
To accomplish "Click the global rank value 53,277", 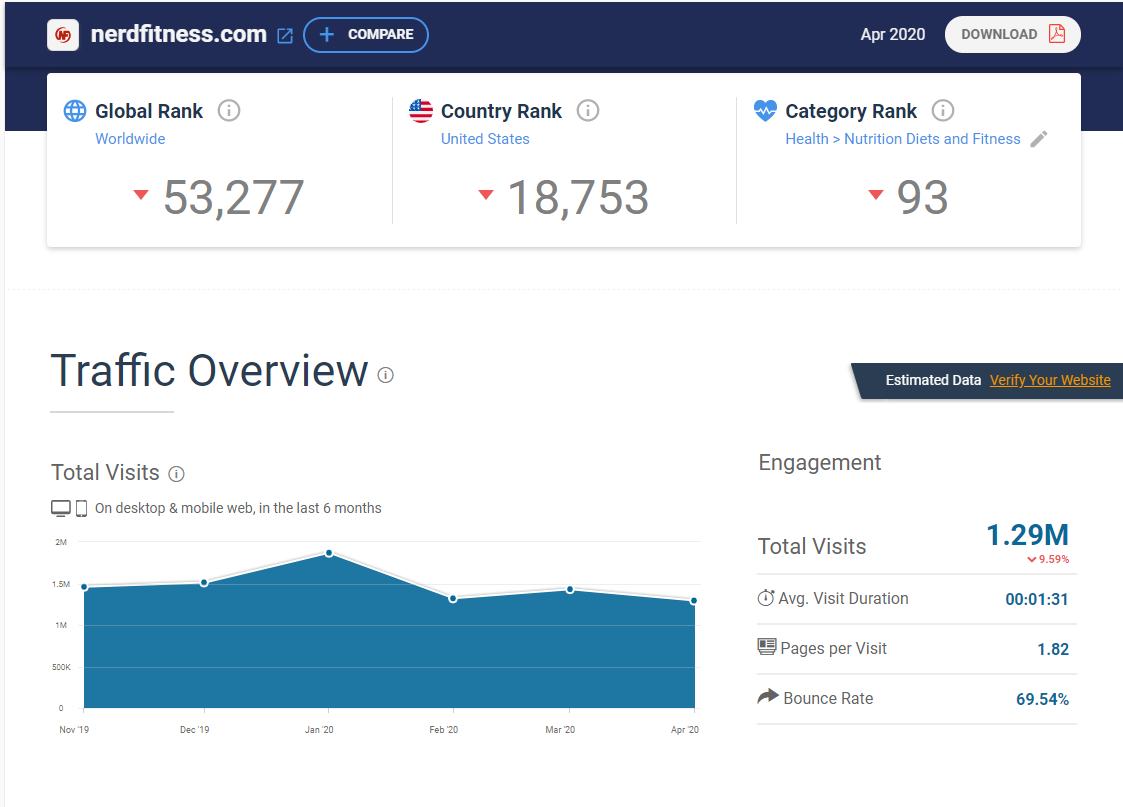I will click(x=233, y=197).
